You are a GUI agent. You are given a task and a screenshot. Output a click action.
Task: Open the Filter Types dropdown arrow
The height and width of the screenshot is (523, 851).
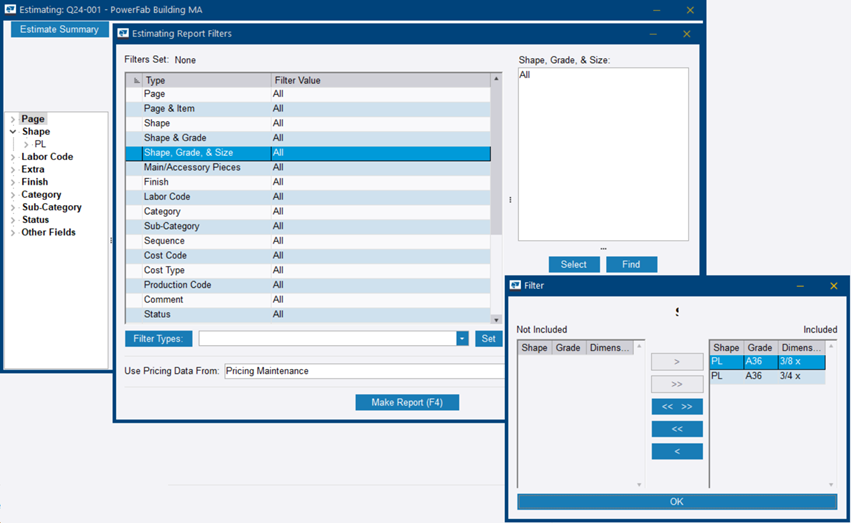(462, 339)
